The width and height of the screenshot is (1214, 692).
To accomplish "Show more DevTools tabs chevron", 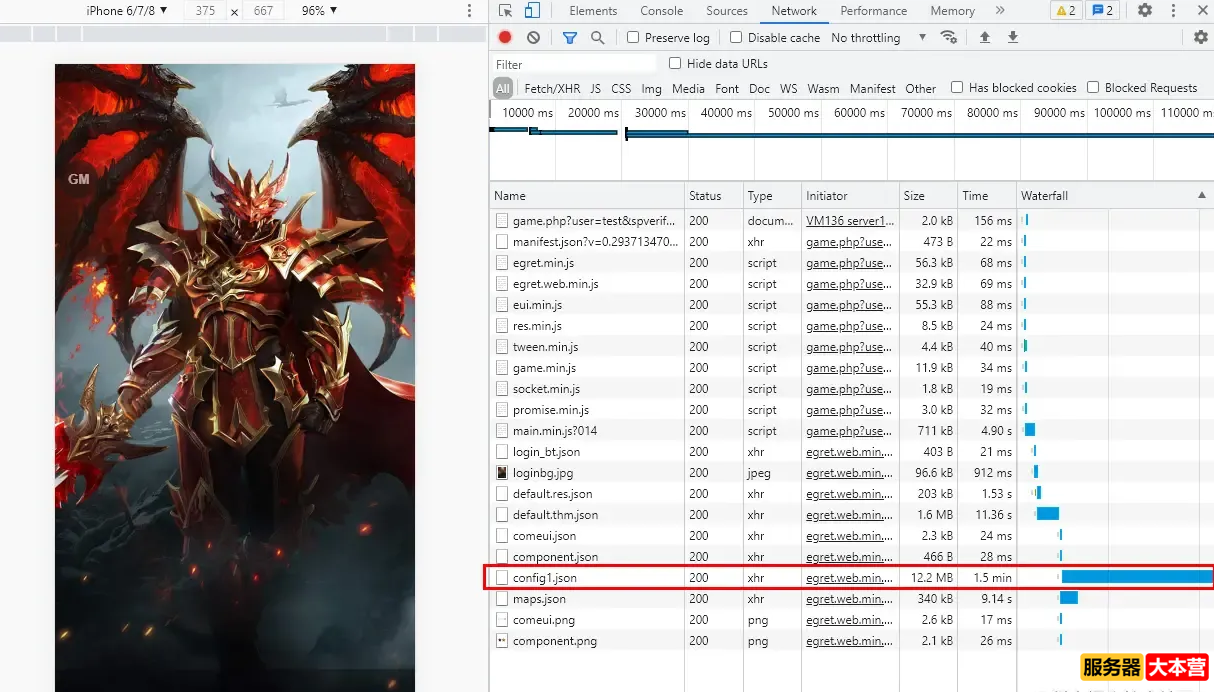I will pyautogui.click(x=1000, y=11).
